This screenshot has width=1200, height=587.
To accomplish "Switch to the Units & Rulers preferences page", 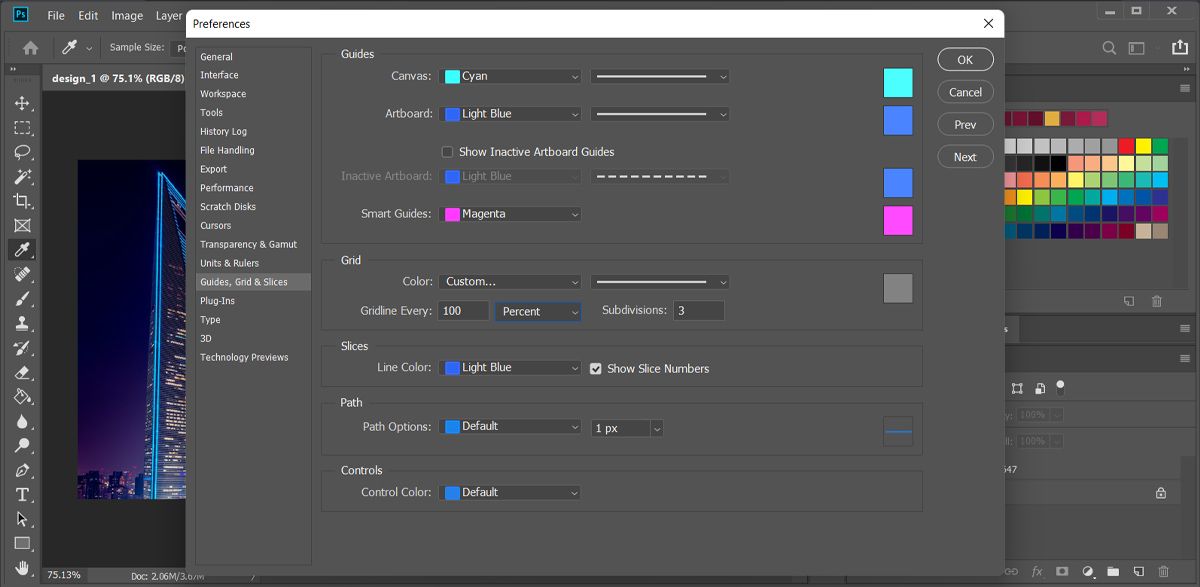I will (232, 263).
